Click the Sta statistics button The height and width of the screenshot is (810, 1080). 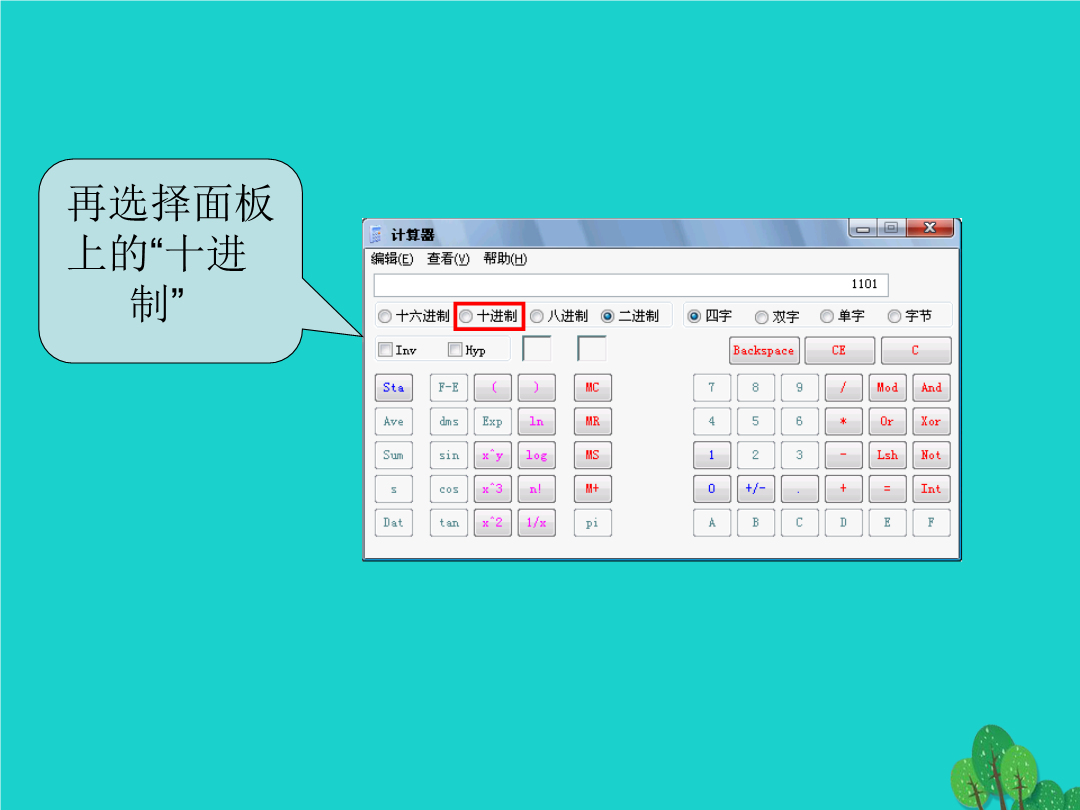[394, 388]
